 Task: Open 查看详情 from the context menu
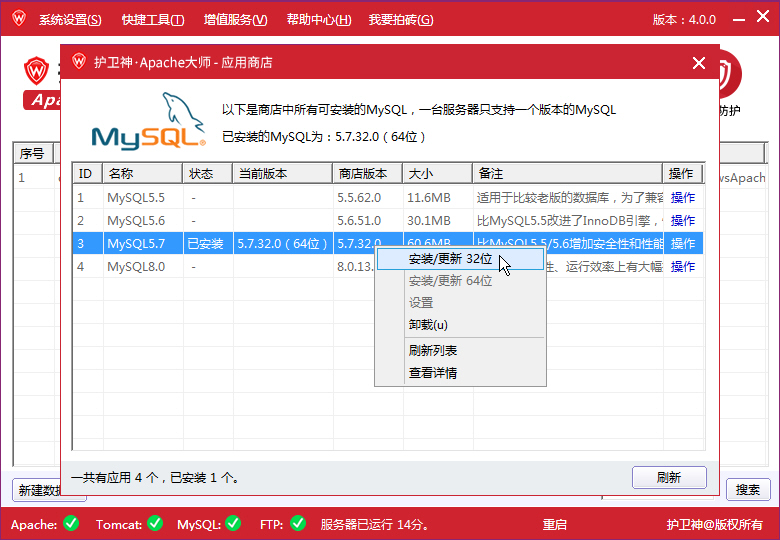(433, 373)
